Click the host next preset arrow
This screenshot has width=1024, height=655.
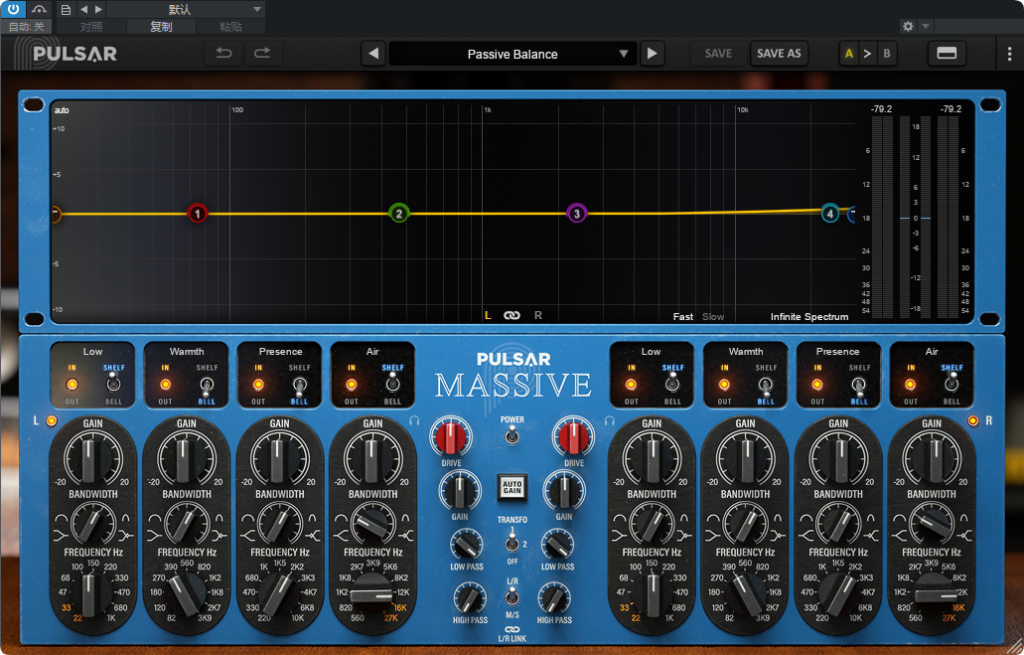click(99, 9)
